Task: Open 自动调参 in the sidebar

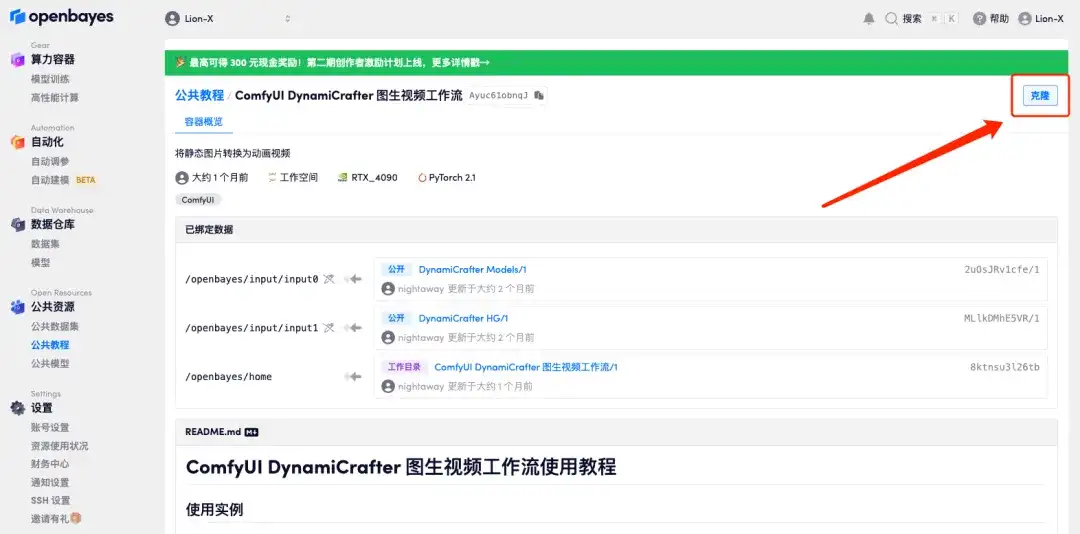Action: [x=50, y=161]
